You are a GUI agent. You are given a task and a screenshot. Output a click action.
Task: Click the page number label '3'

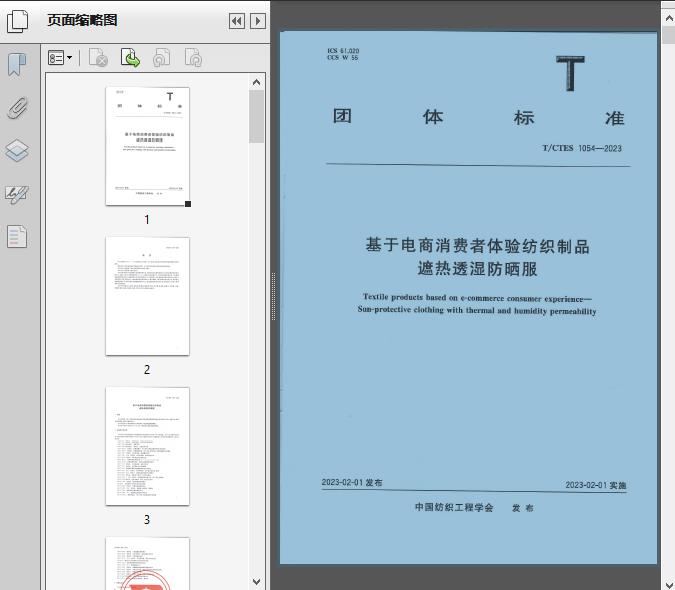(x=147, y=520)
